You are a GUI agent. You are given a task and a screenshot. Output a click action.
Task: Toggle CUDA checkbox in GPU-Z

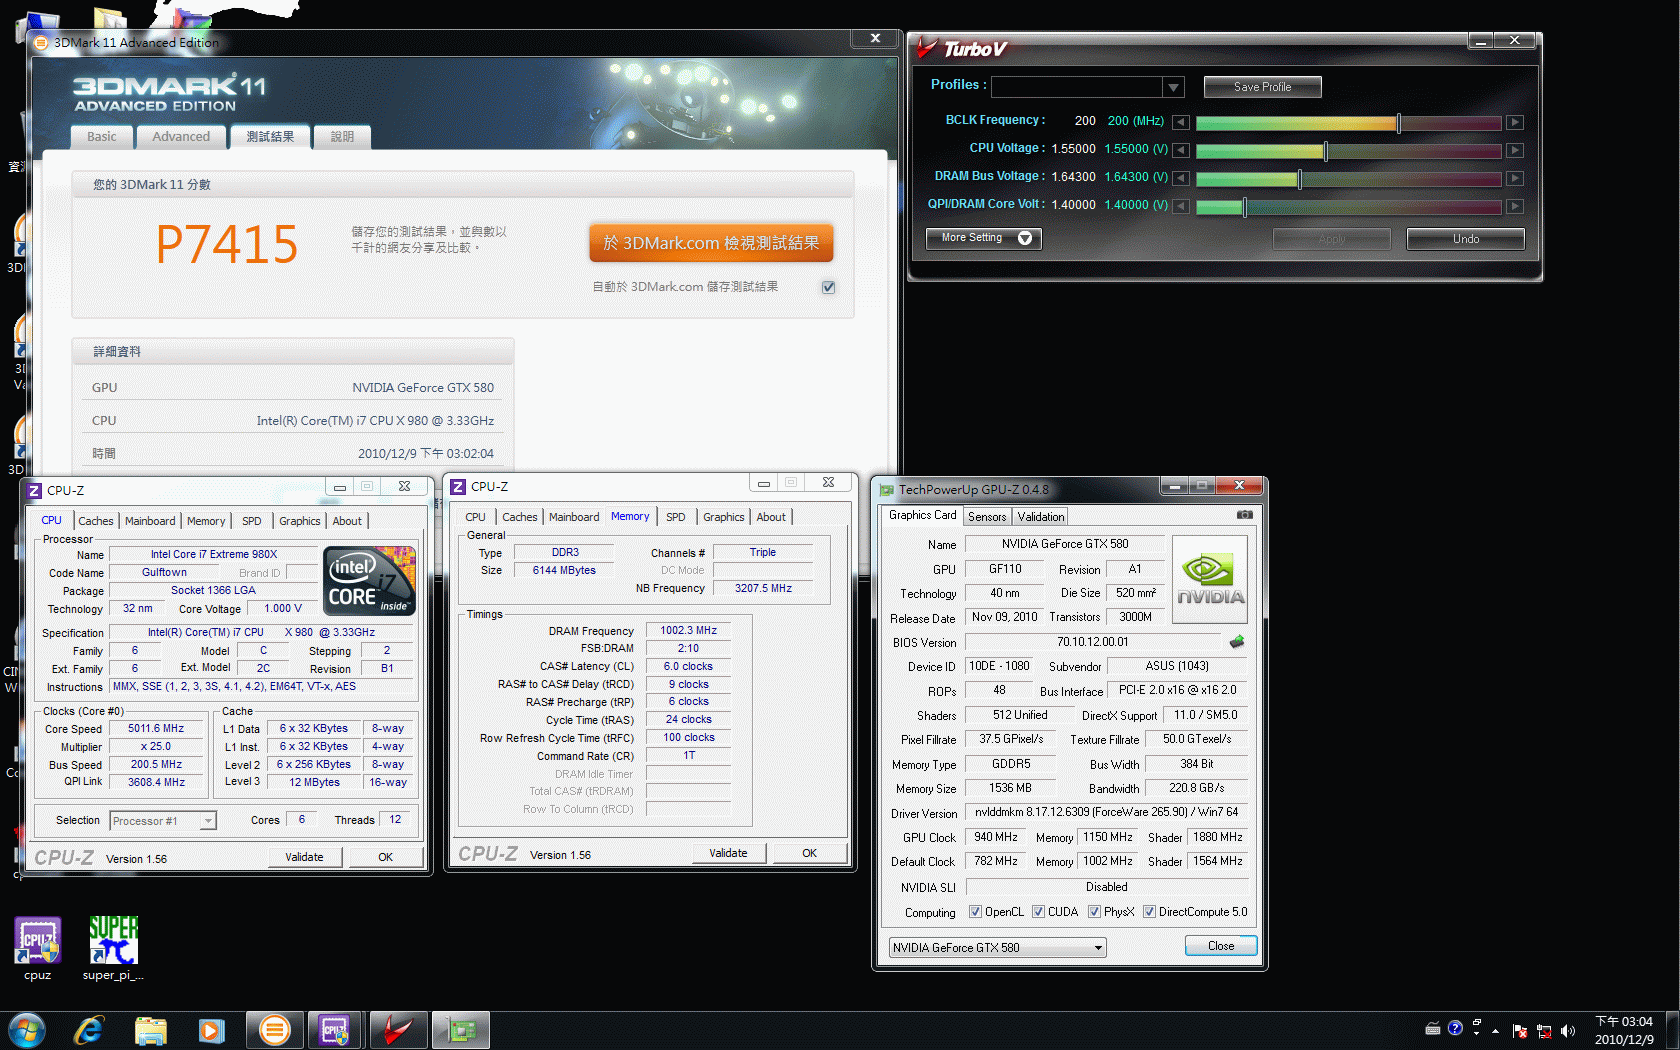pos(1038,912)
